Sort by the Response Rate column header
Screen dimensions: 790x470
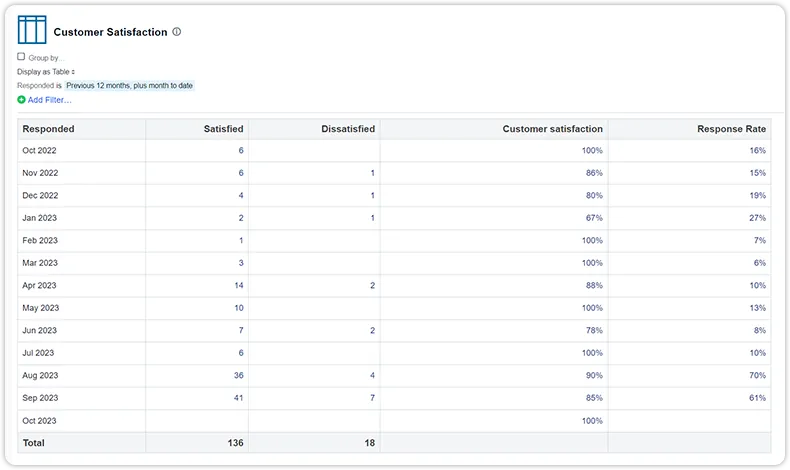click(732, 129)
